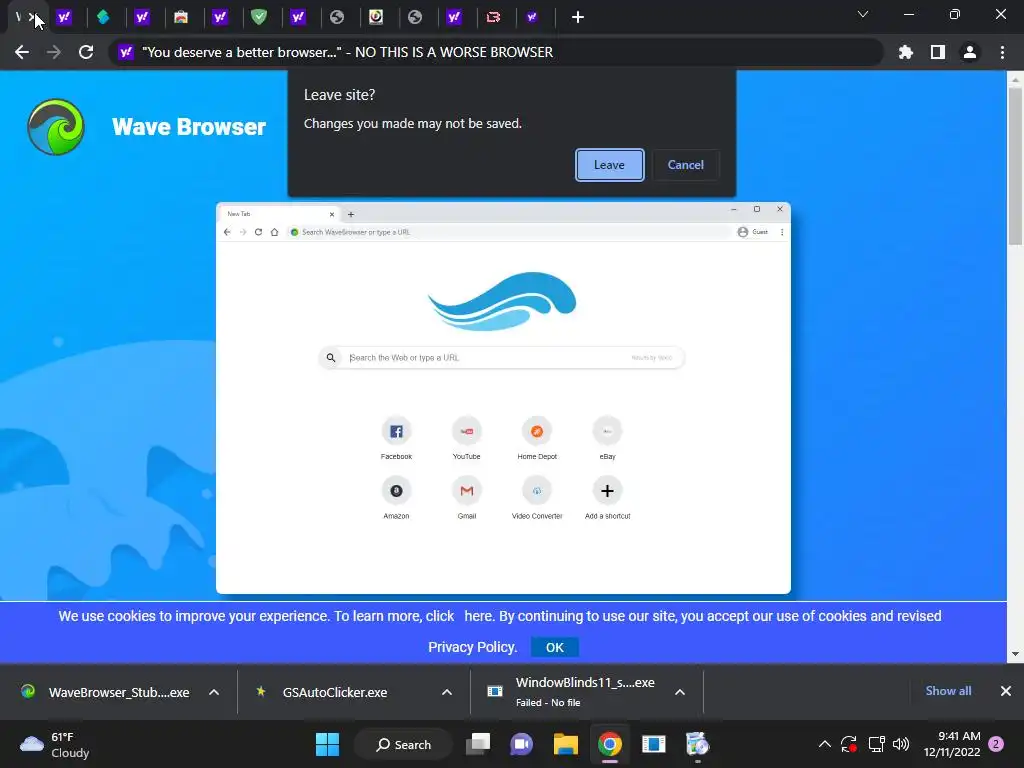Screen dimensions: 1024x768
Task: Open File Explorer from the taskbar
Action: 566,744
